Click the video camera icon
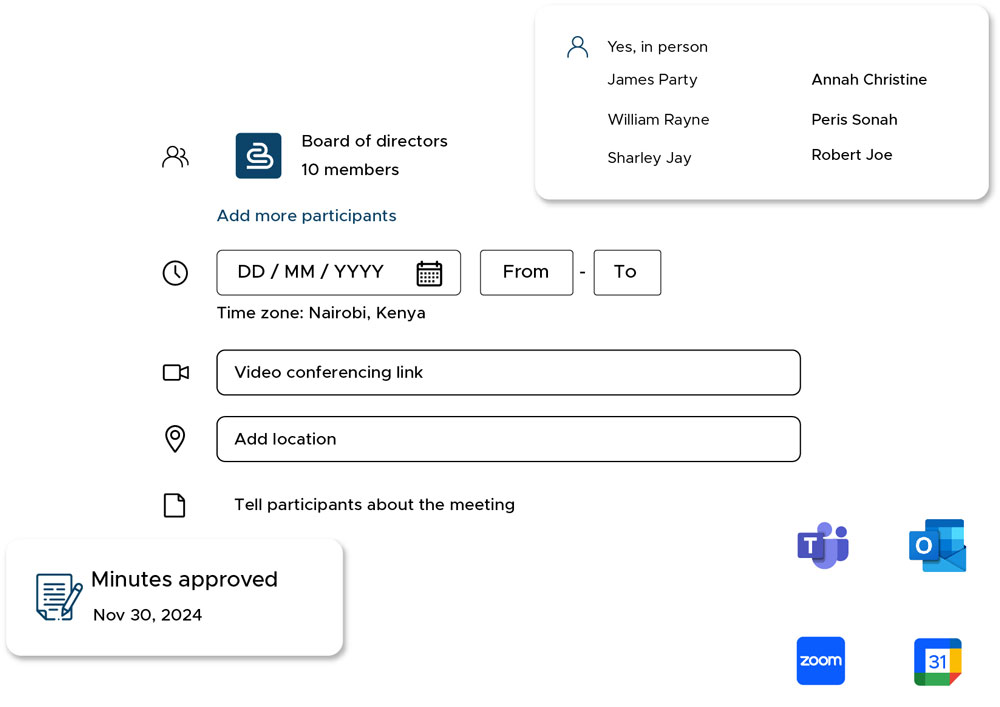This screenshot has width=1000, height=707. [176, 373]
